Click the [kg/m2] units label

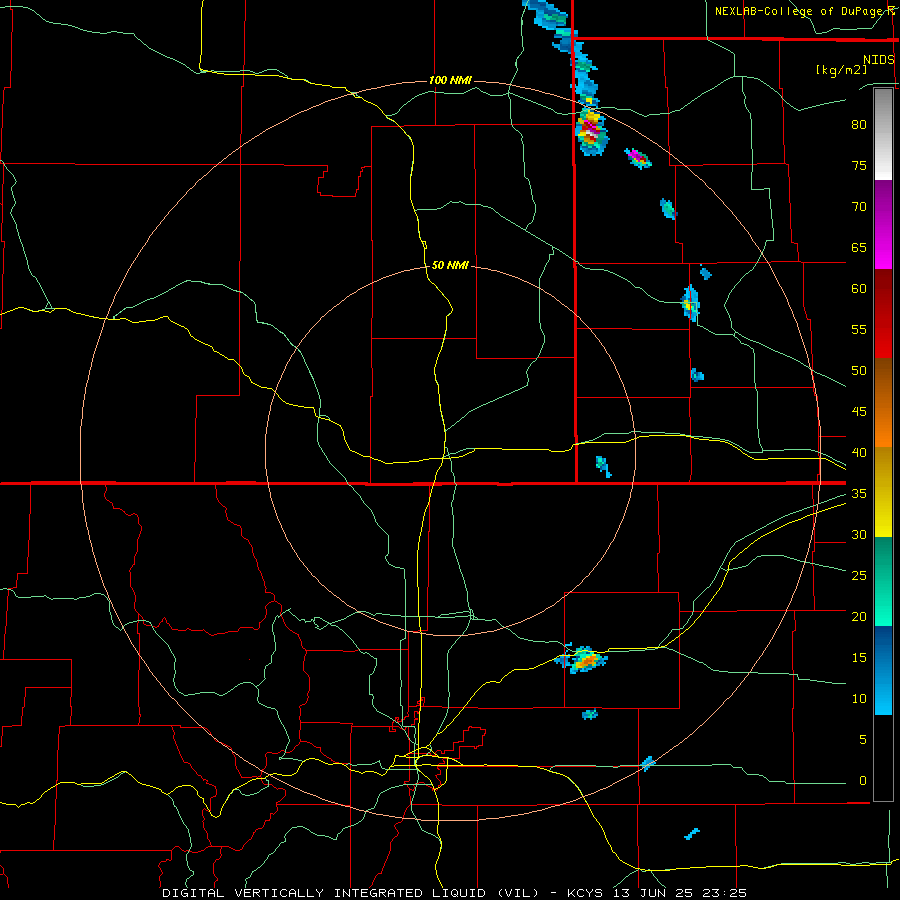[x=841, y=70]
